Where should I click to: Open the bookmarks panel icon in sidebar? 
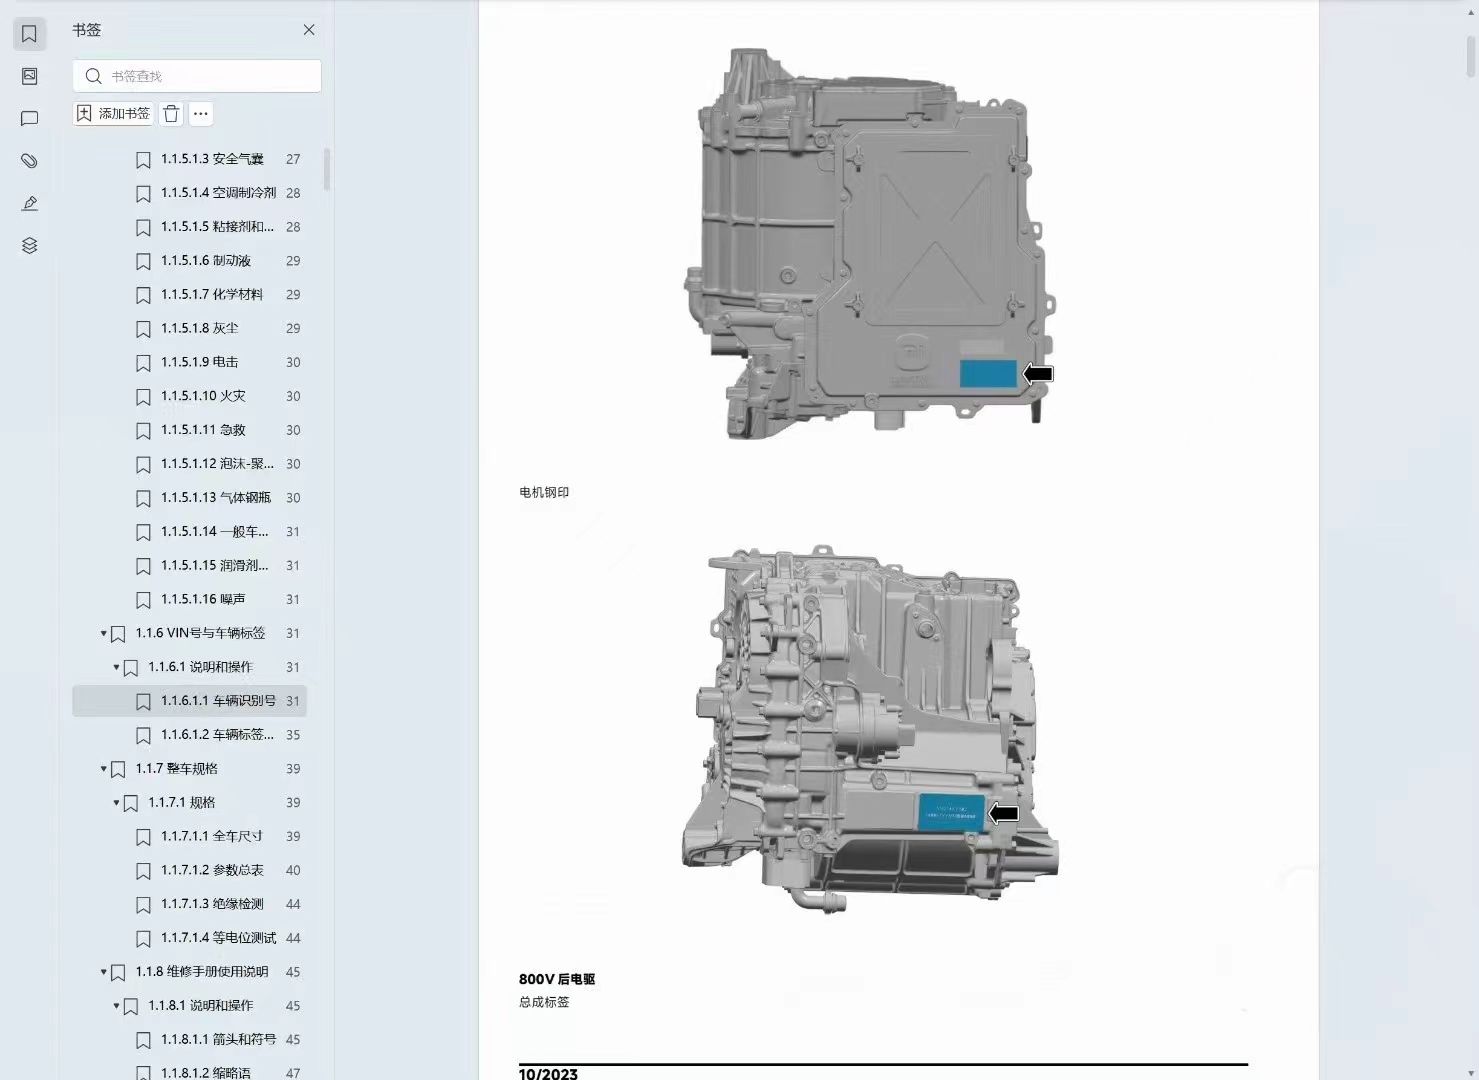(x=29, y=34)
